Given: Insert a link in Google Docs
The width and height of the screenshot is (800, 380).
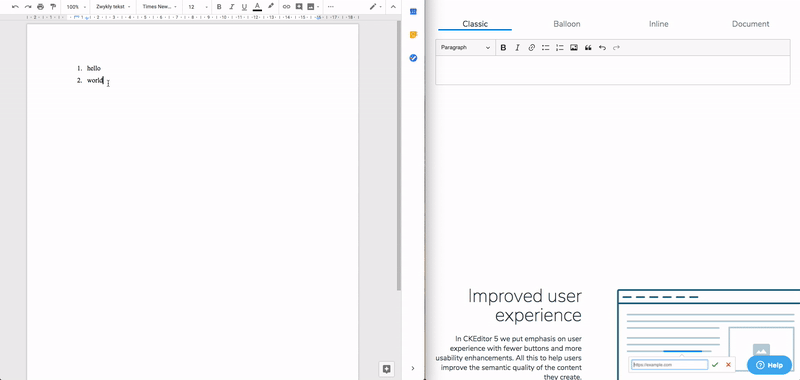Looking at the screenshot, I should click(x=286, y=7).
